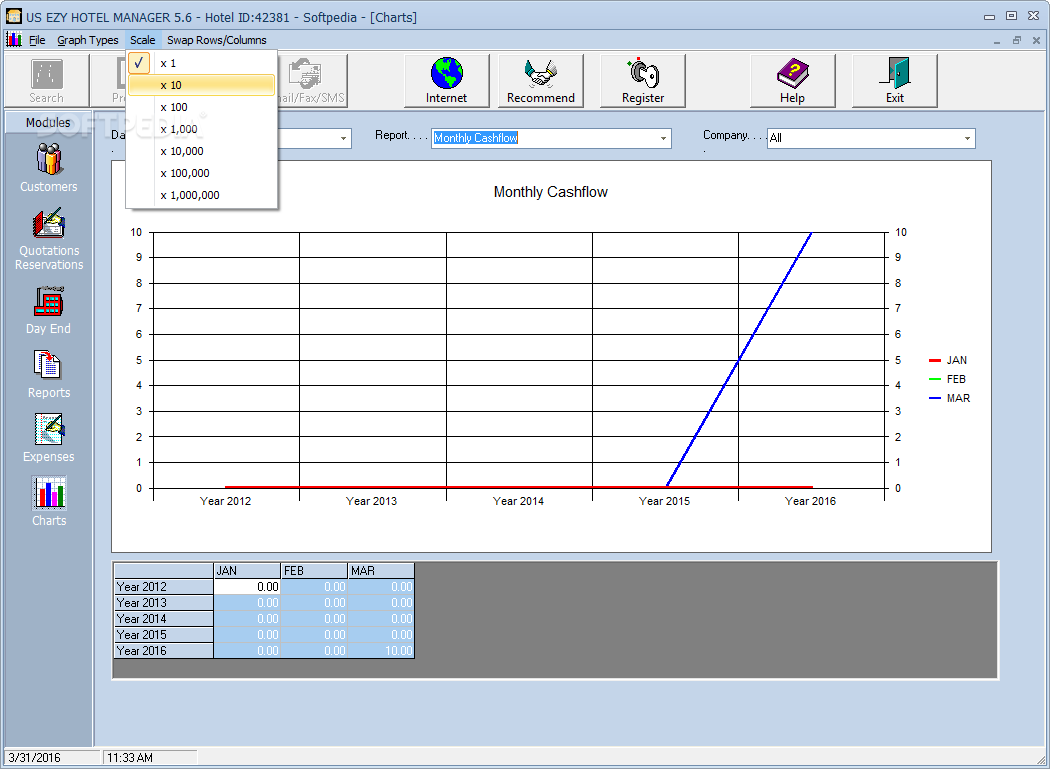
Task: Click the MAR column header
Action: (381, 571)
